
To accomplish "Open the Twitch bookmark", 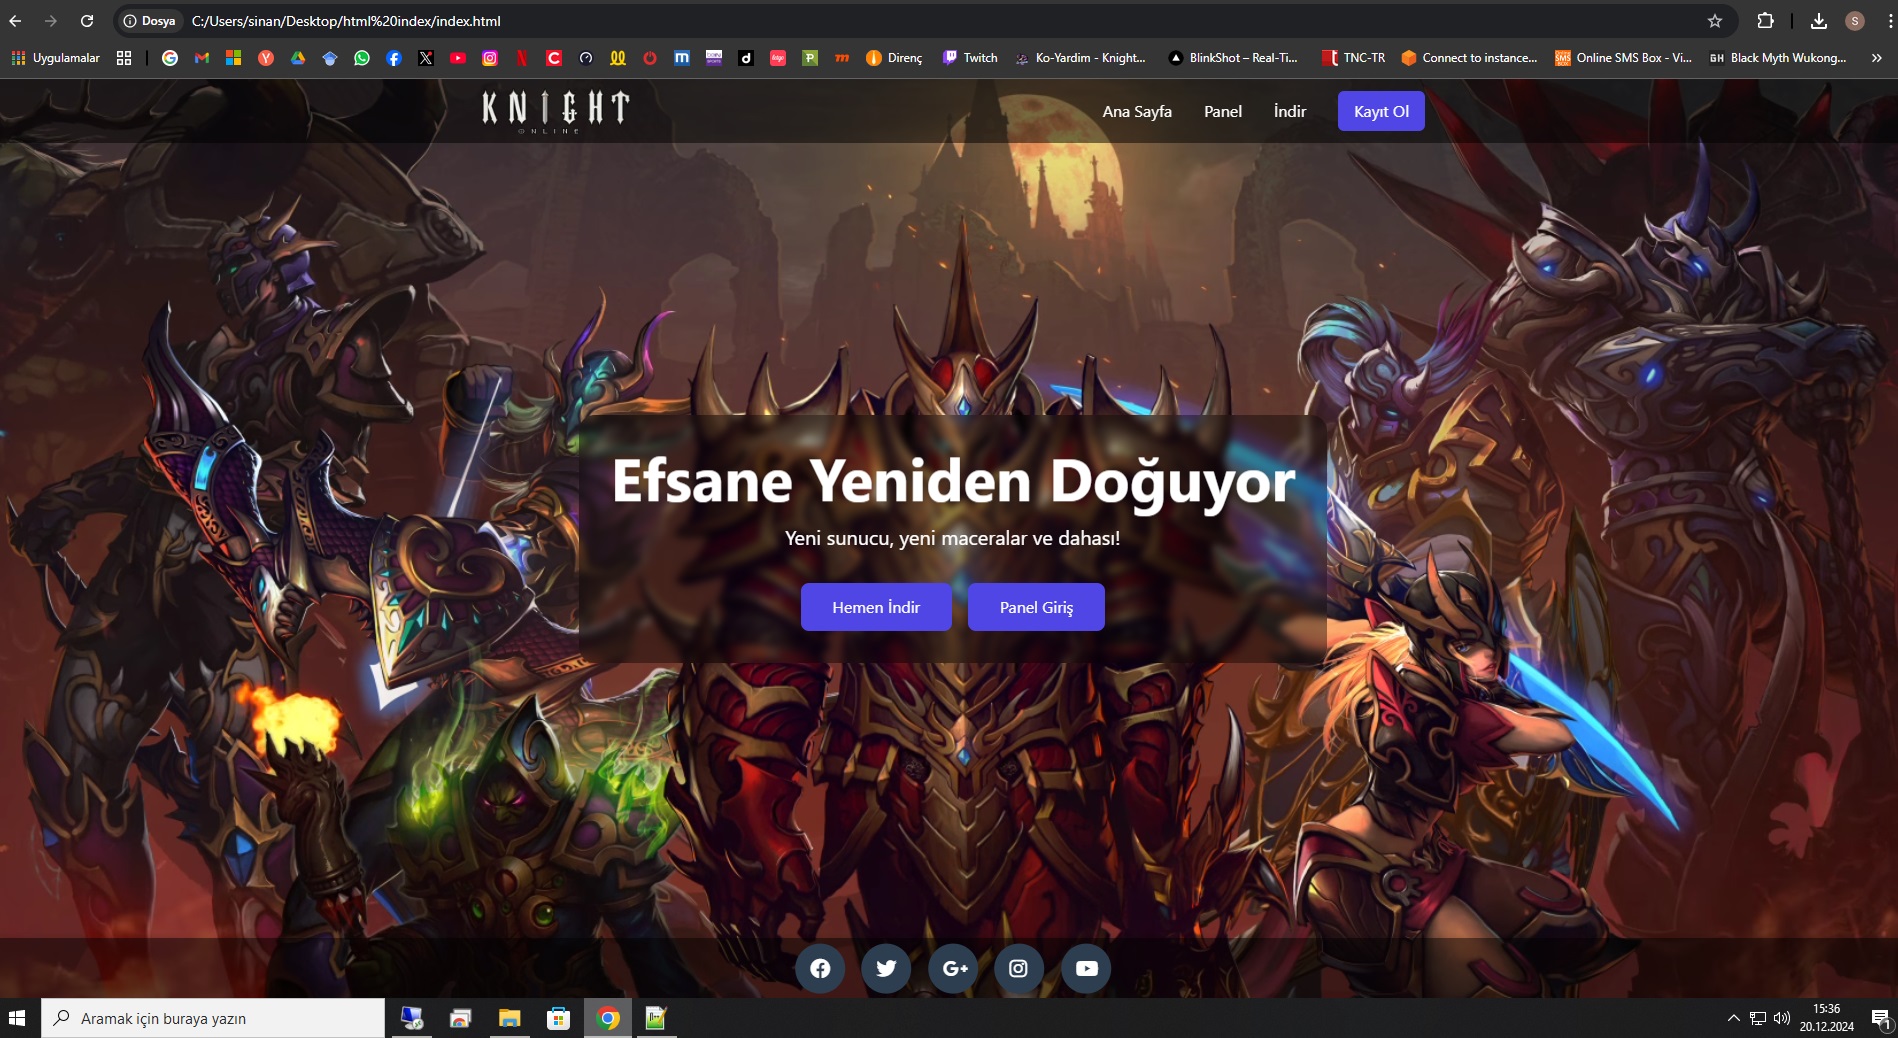I will [x=970, y=58].
